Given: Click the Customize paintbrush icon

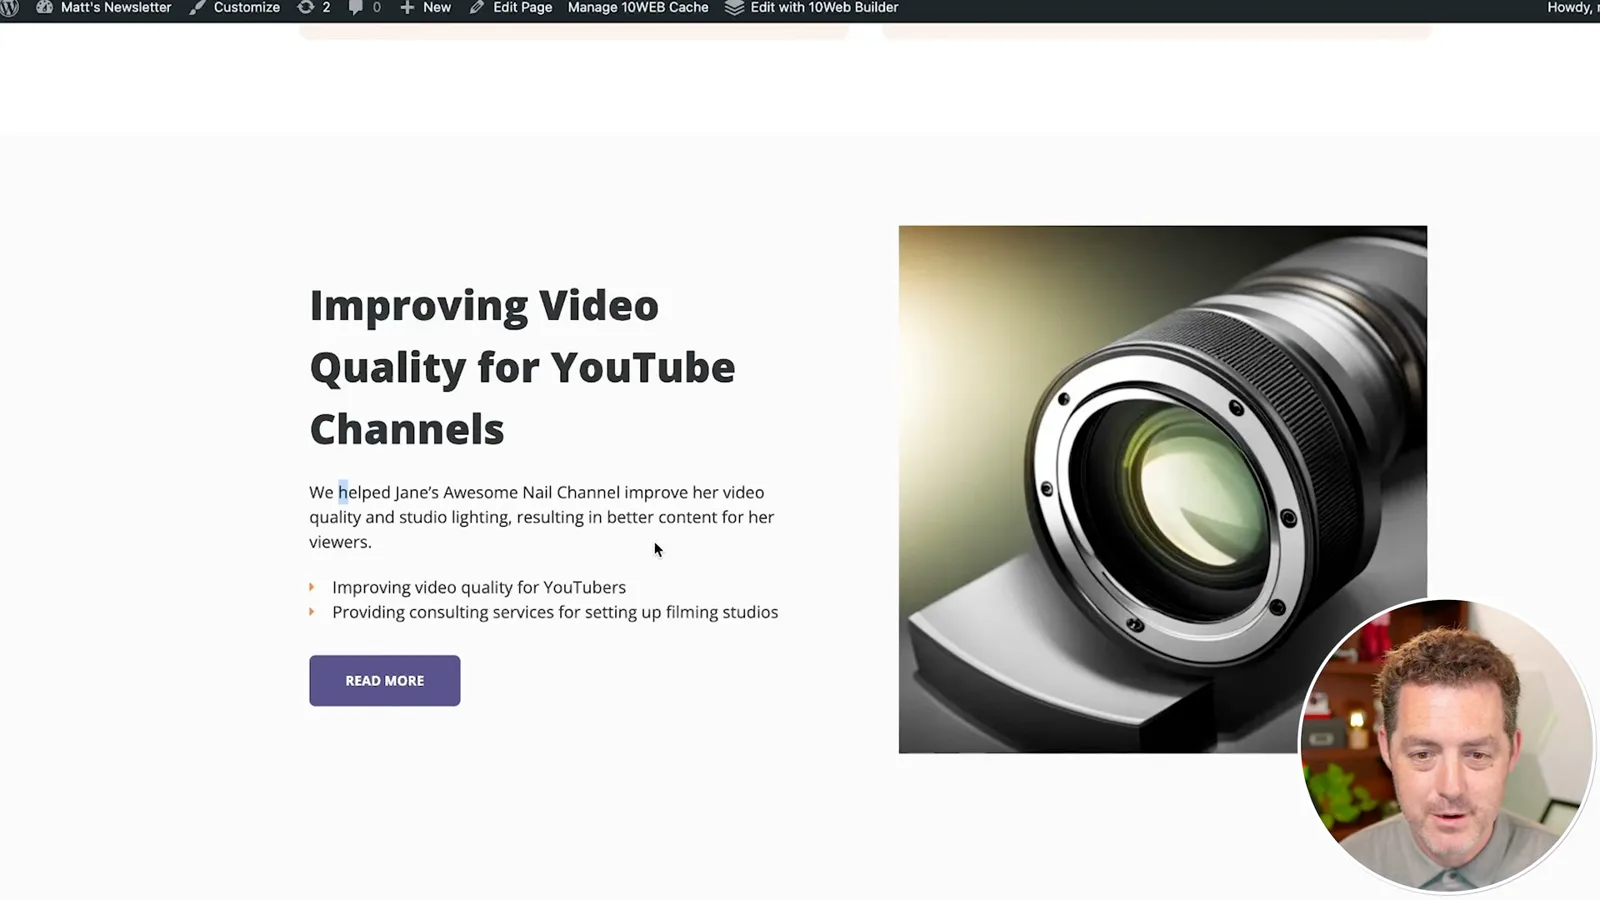Looking at the screenshot, I should pyautogui.click(x=198, y=7).
